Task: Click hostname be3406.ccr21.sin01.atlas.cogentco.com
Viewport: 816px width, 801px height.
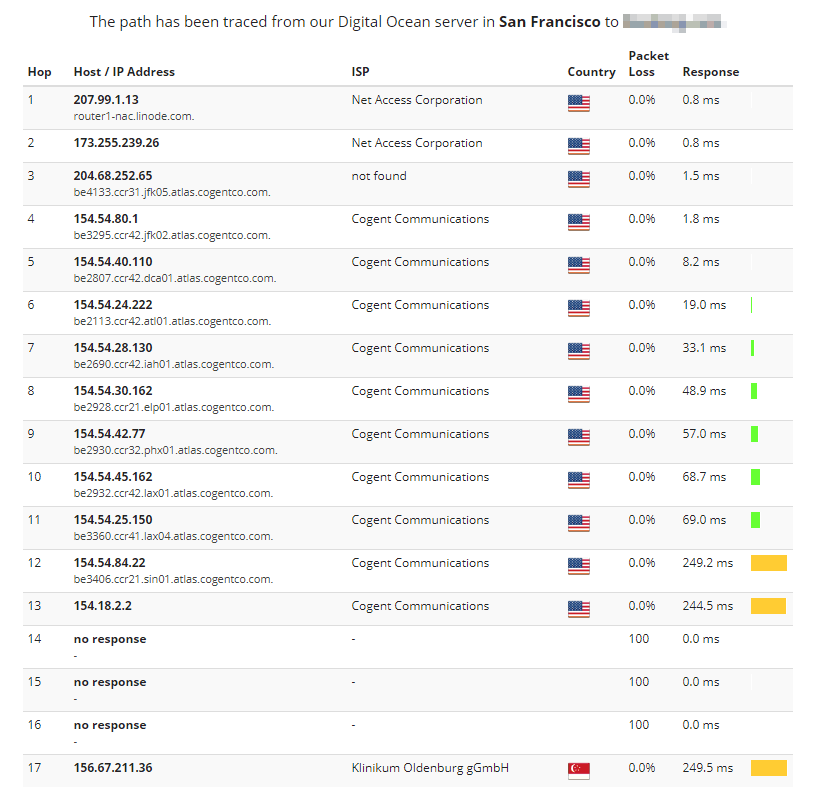Action: pyautogui.click(x=172, y=579)
